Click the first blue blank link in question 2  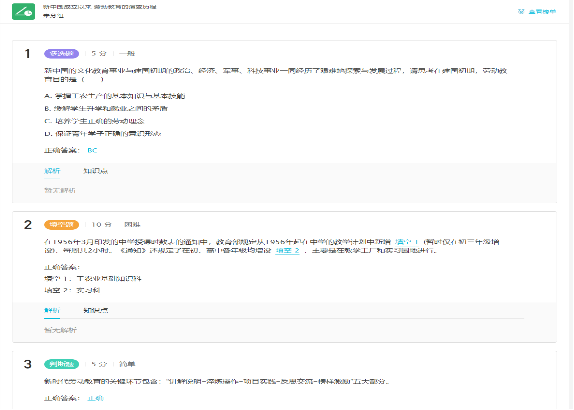click(407, 242)
